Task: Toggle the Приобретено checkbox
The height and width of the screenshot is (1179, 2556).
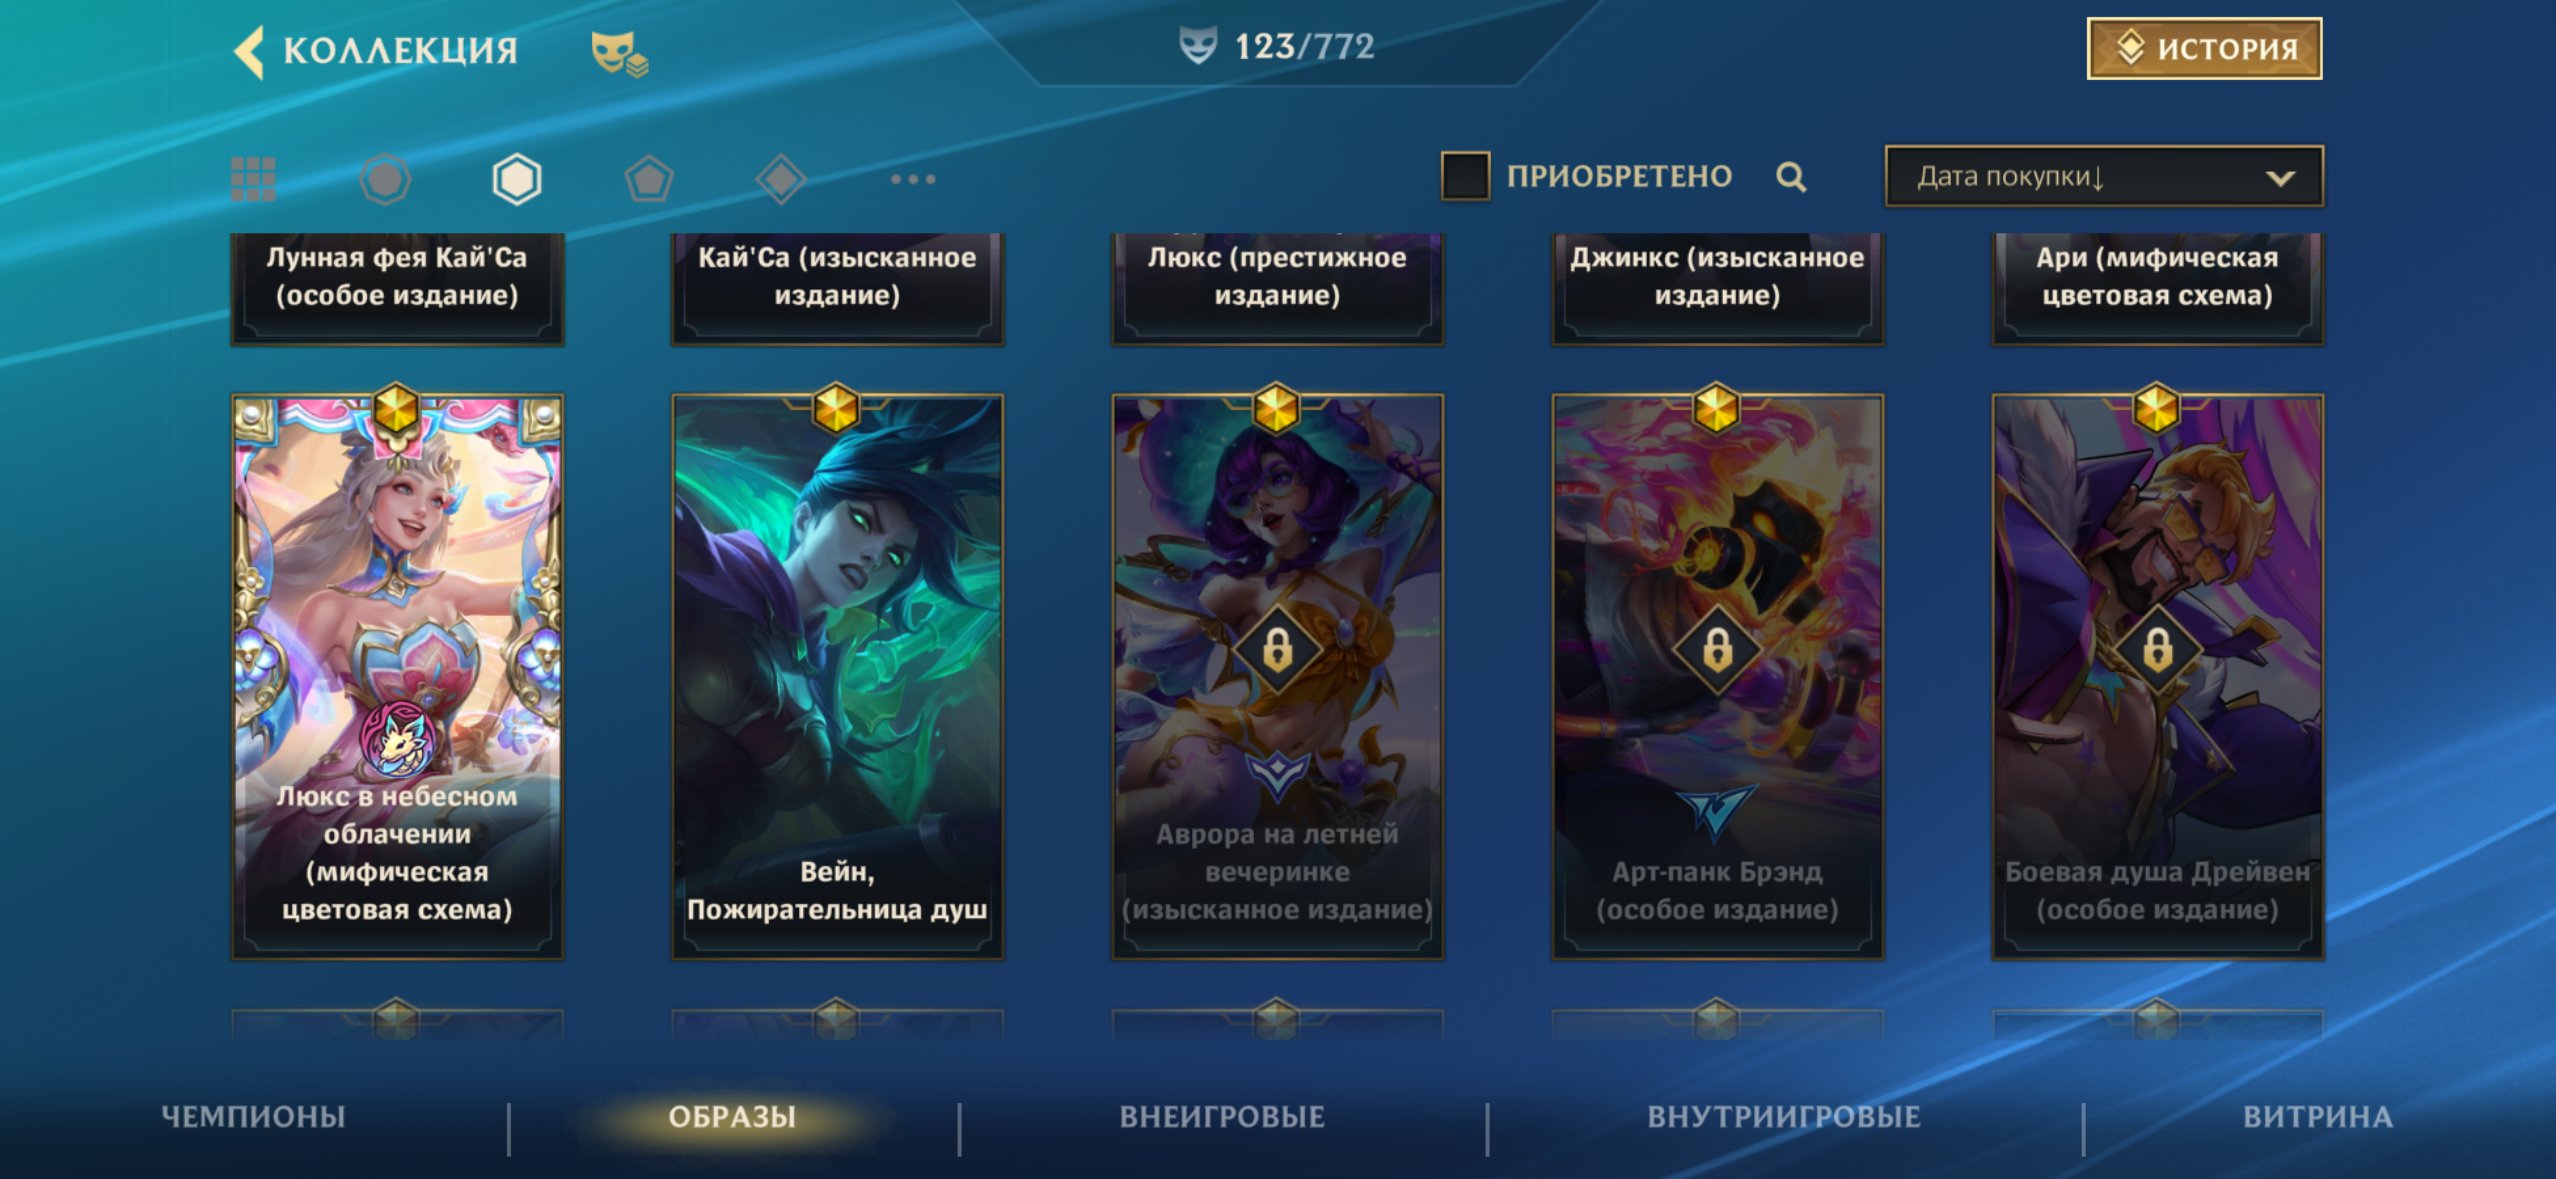Action: [1465, 176]
